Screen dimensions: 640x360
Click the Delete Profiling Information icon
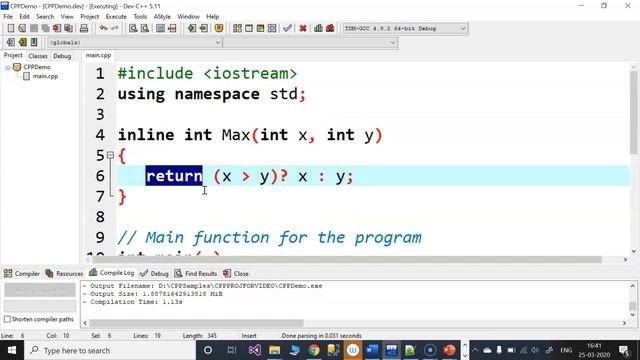click(x=330, y=28)
